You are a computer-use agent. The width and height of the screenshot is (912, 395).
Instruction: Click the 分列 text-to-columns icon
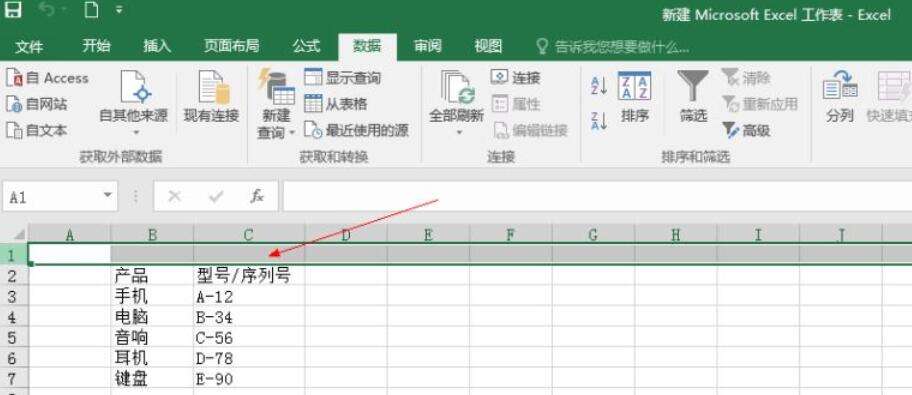(x=840, y=97)
